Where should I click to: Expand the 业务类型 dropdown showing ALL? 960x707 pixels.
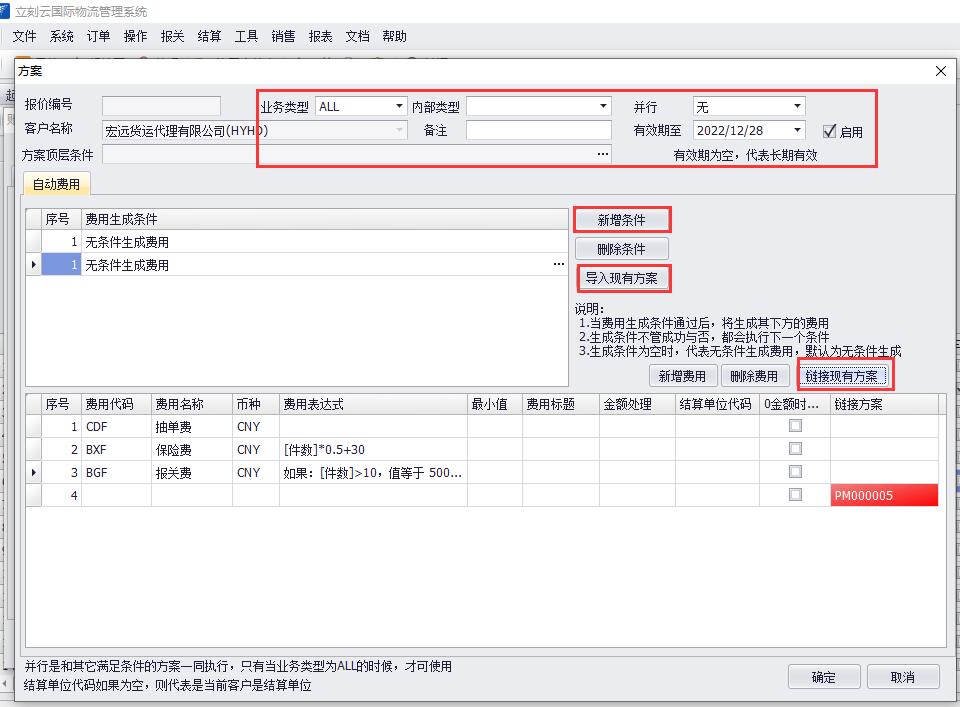pos(399,106)
